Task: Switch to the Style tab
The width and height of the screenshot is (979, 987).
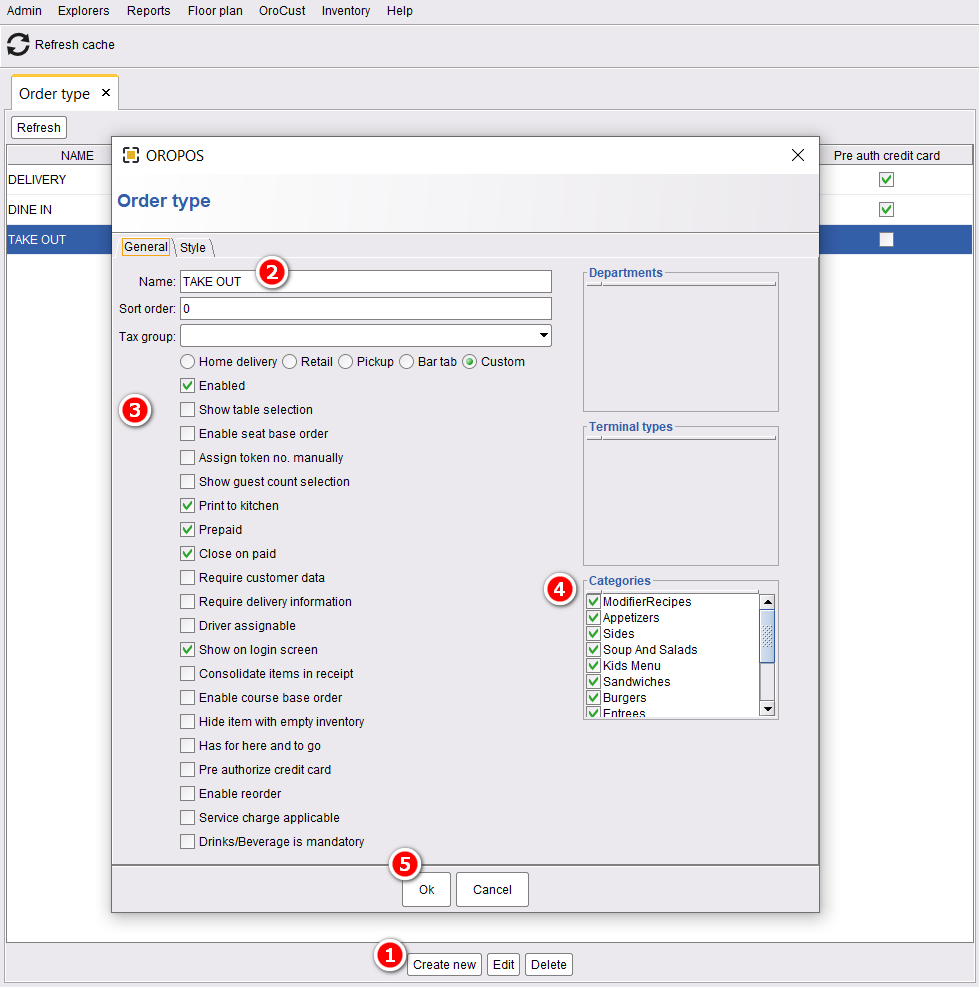Action: (x=193, y=247)
